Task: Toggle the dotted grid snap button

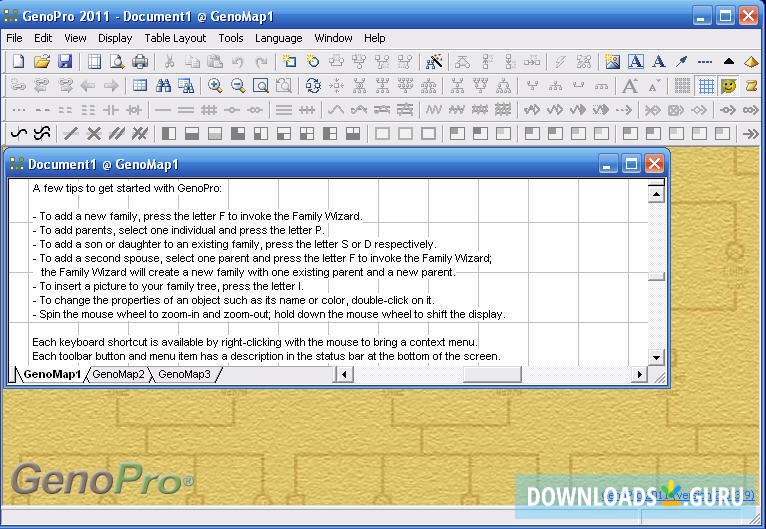Action: click(x=682, y=86)
